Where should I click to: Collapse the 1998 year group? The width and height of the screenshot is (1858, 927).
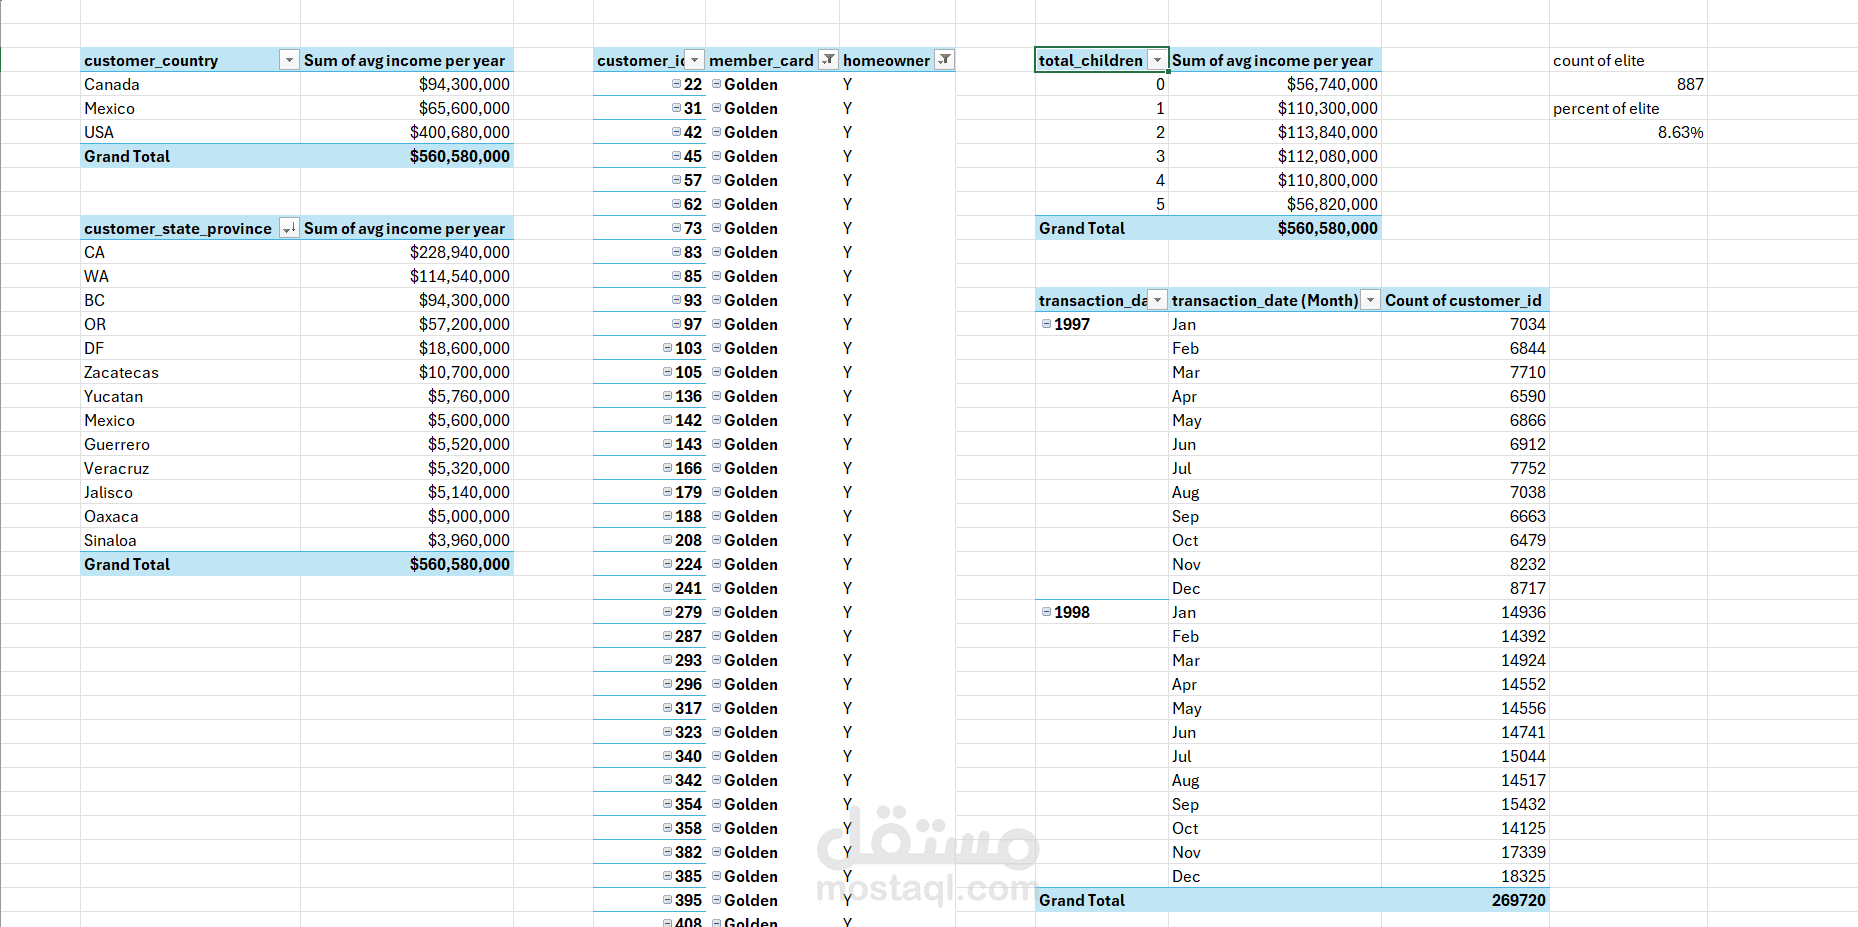point(1046,612)
